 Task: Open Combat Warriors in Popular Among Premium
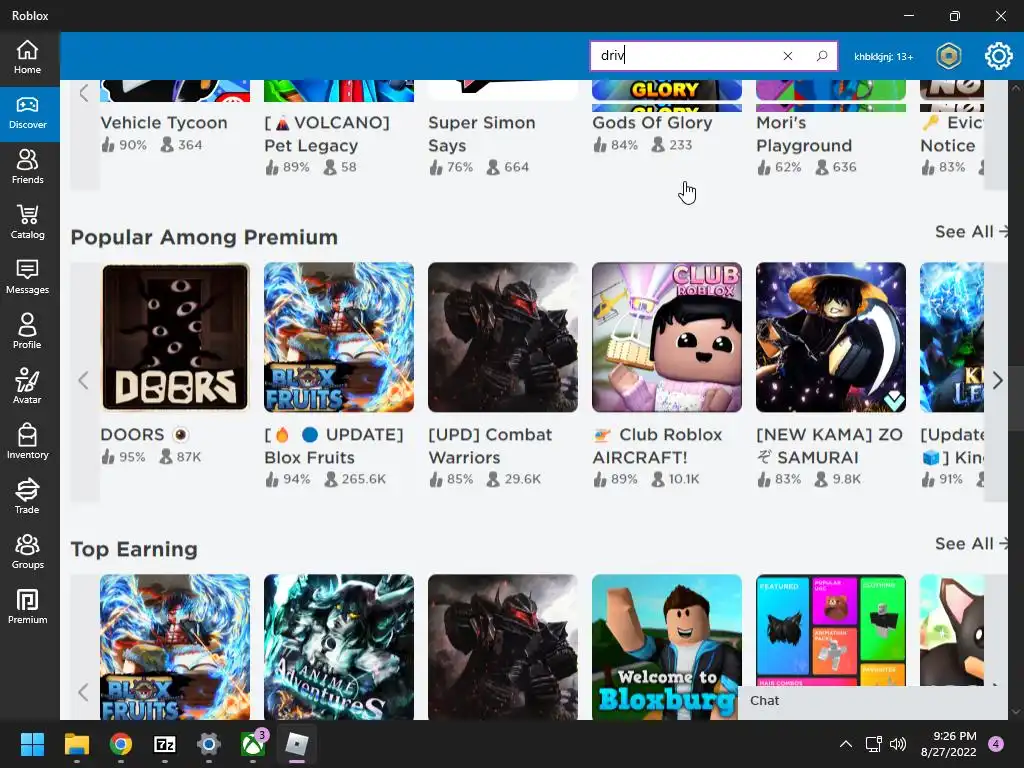(x=503, y=337)
